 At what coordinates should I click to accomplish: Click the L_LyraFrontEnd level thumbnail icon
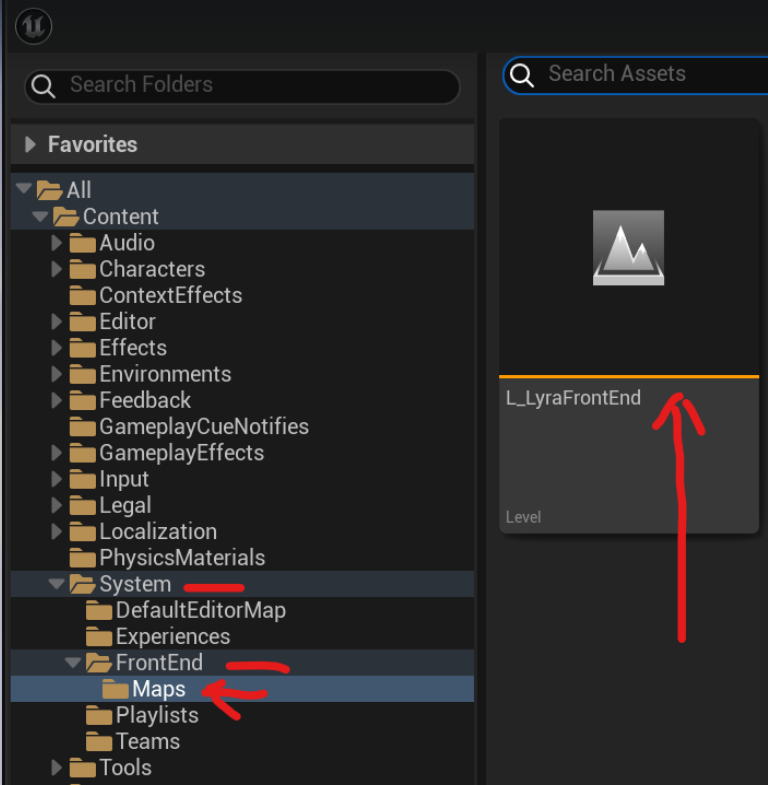628,248
